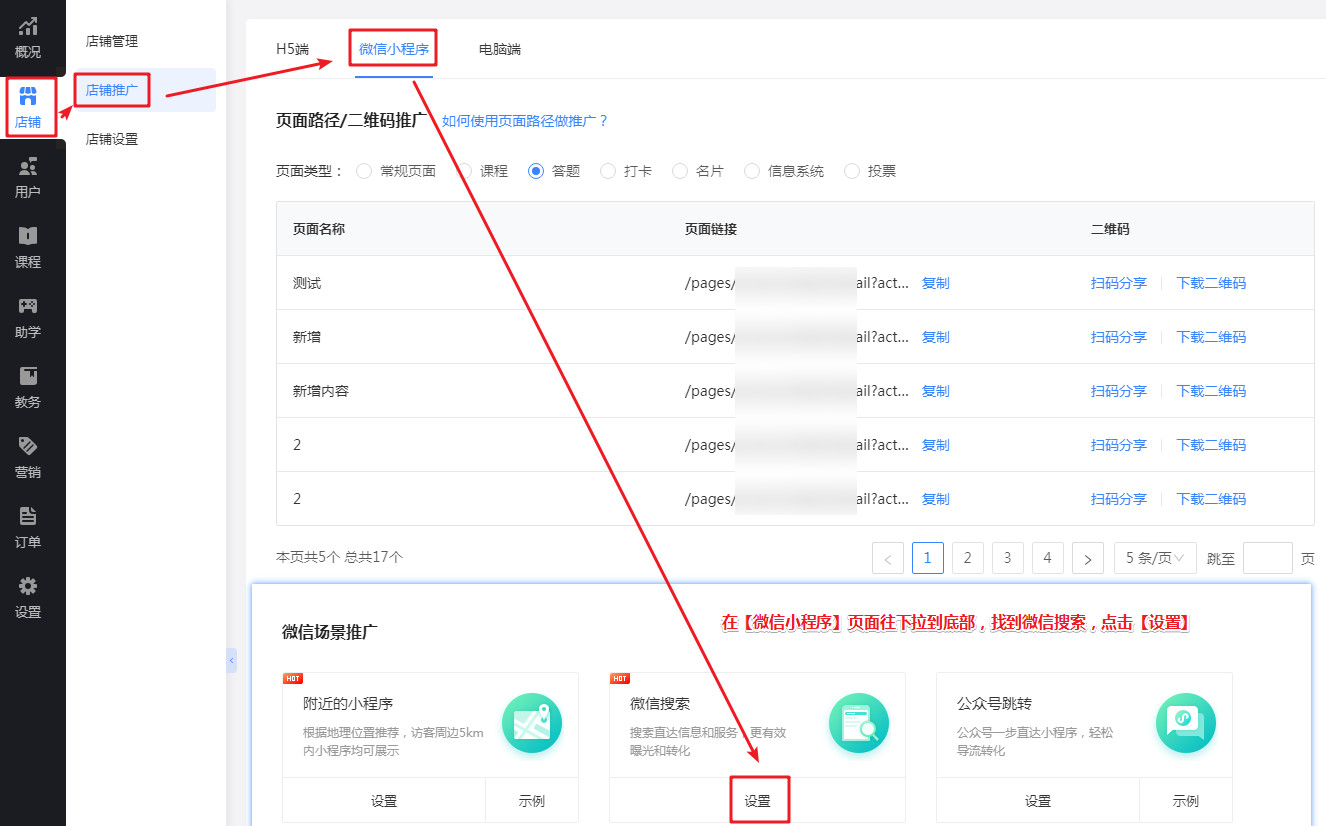The width and height of the screenshot is (1326, 826).
Task: Select the 答题 page type radio
Action: coord(536,171)
